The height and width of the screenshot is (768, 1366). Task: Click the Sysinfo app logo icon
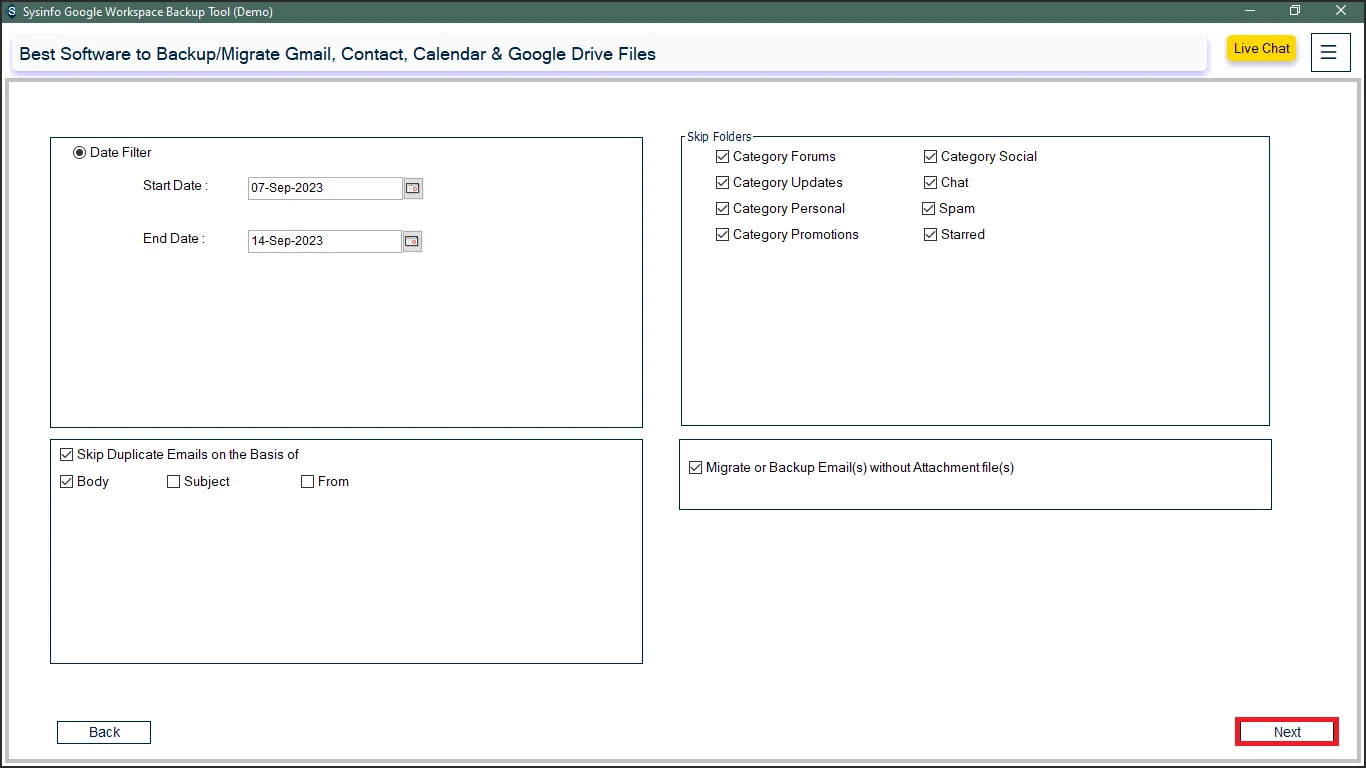pos(11,12)
